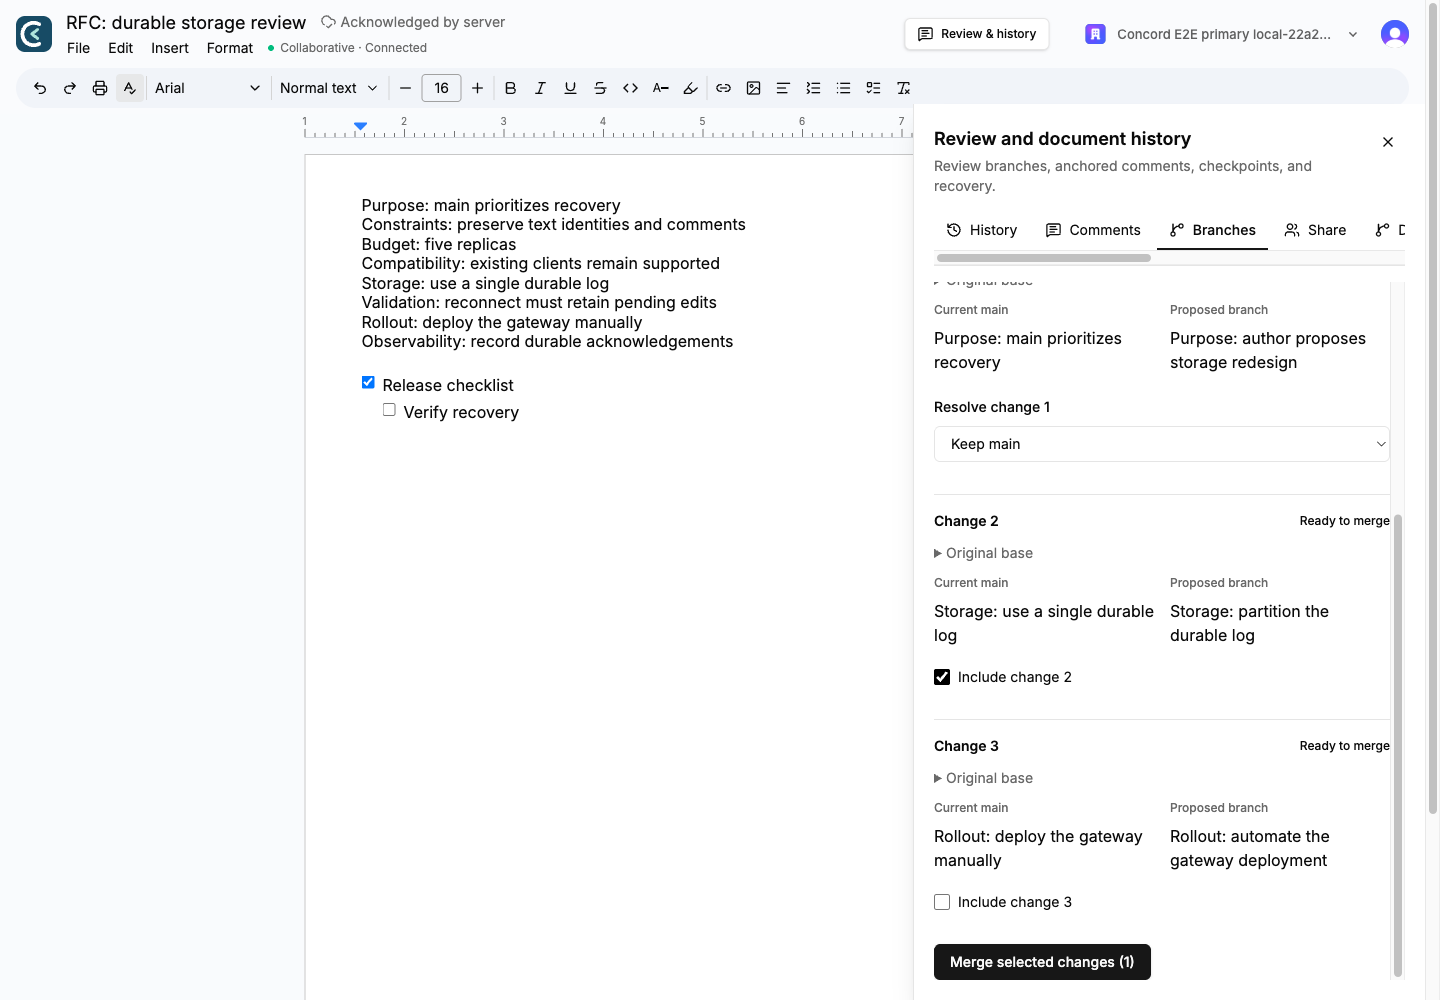Open the Resolve change 1 dropdown
1440x1000 pixels.
tap(1162, 444)
